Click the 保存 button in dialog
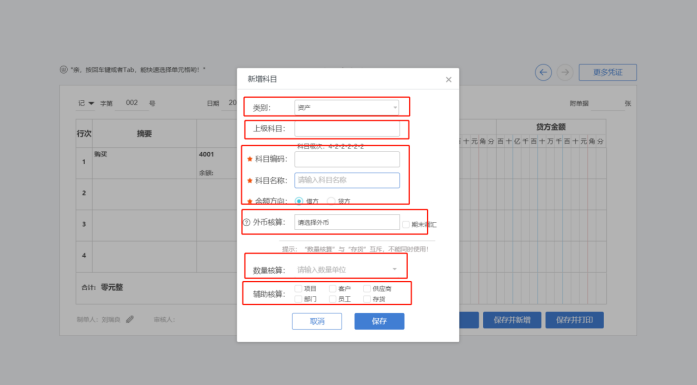Viewport: 697px width, 385px height. tap(379, 321)
